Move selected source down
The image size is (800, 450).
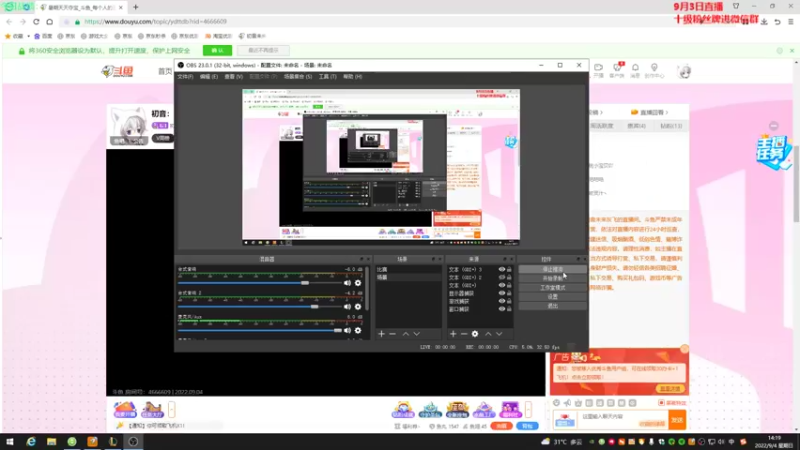499,334
